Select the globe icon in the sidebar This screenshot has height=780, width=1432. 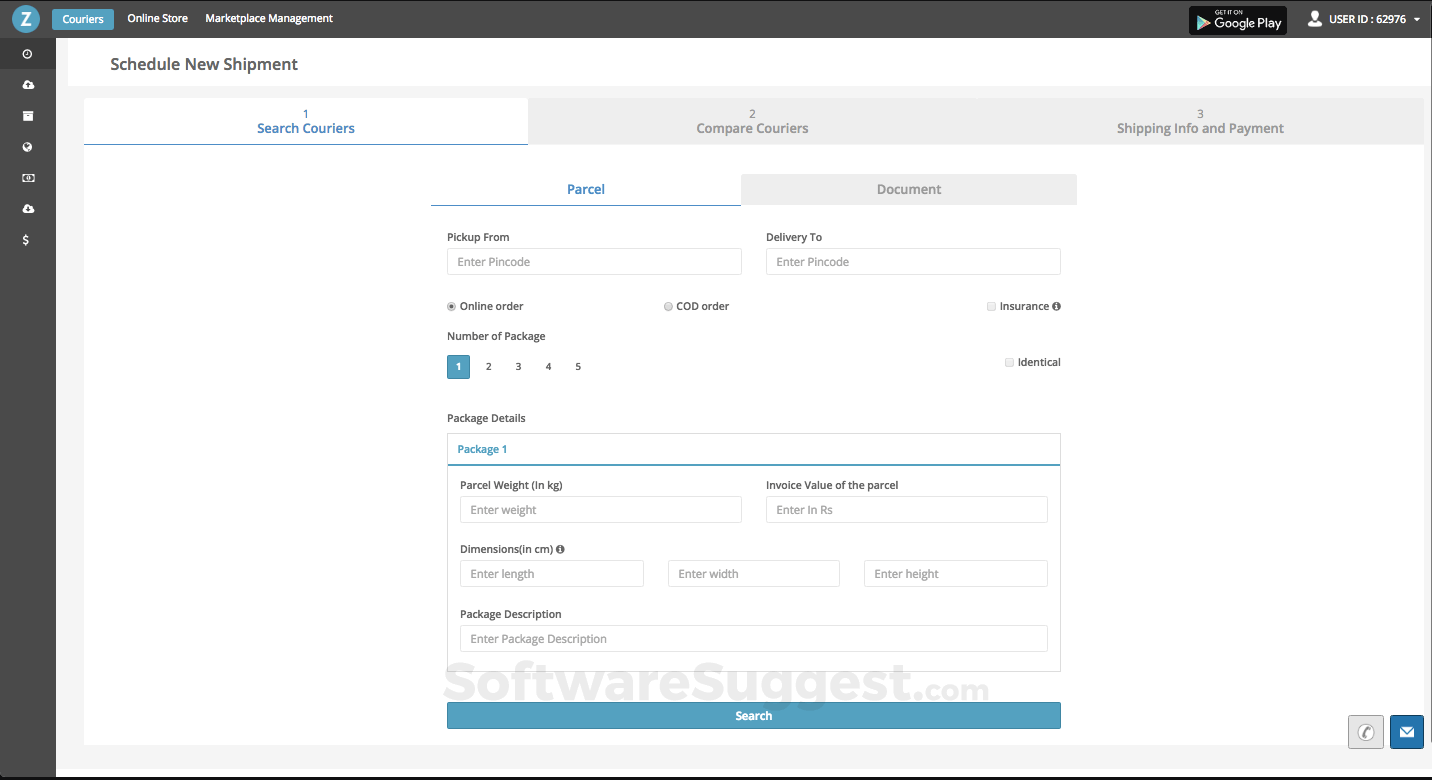tap(27, 147)
